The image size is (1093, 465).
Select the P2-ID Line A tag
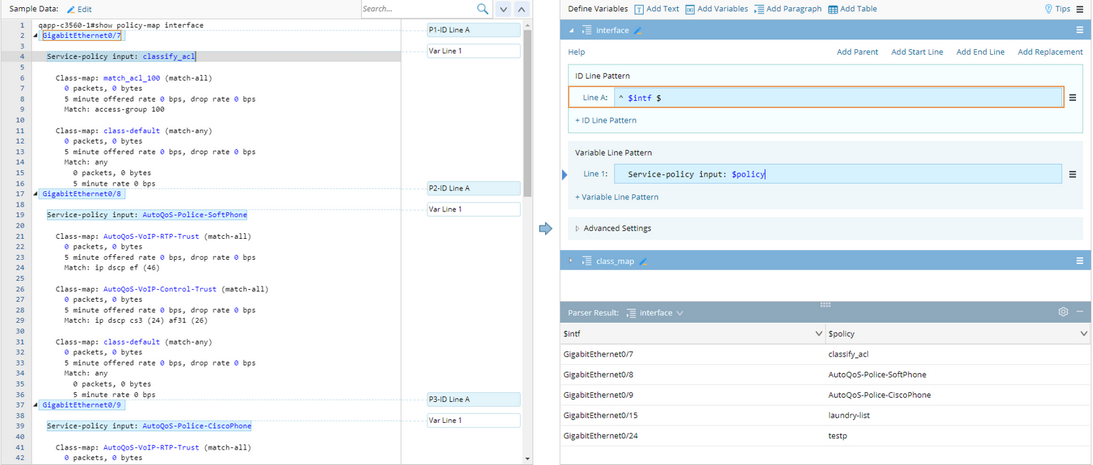point(473,188)
